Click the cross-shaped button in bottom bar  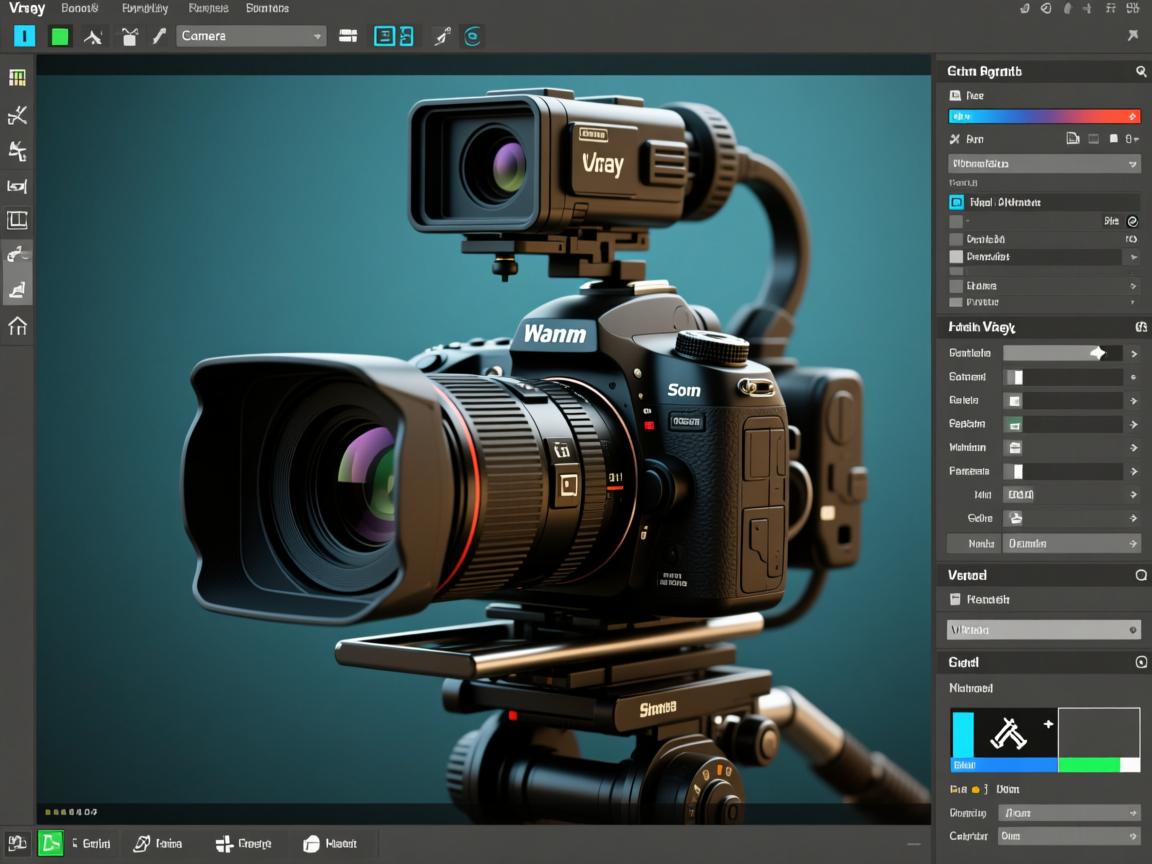coord(224,844)
